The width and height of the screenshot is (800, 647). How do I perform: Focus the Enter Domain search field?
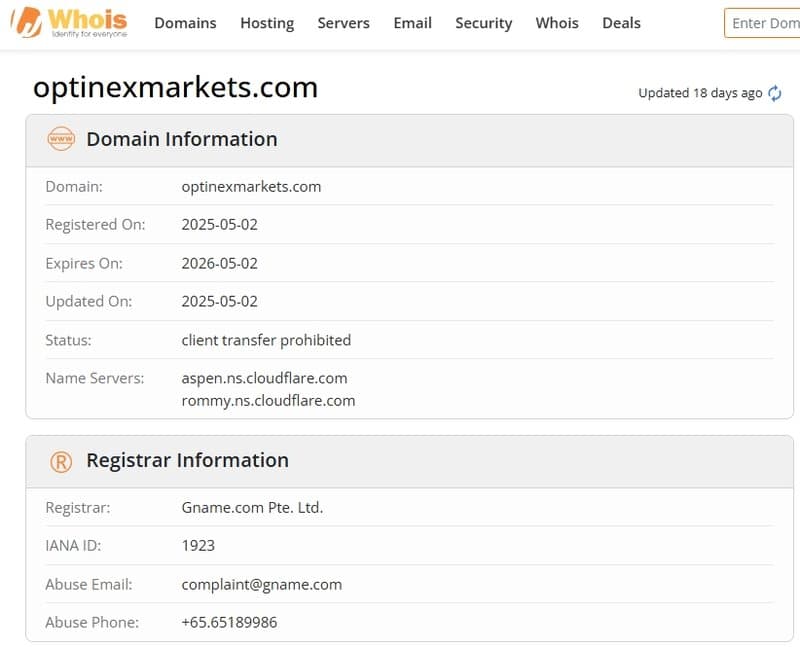pos(764,23)
